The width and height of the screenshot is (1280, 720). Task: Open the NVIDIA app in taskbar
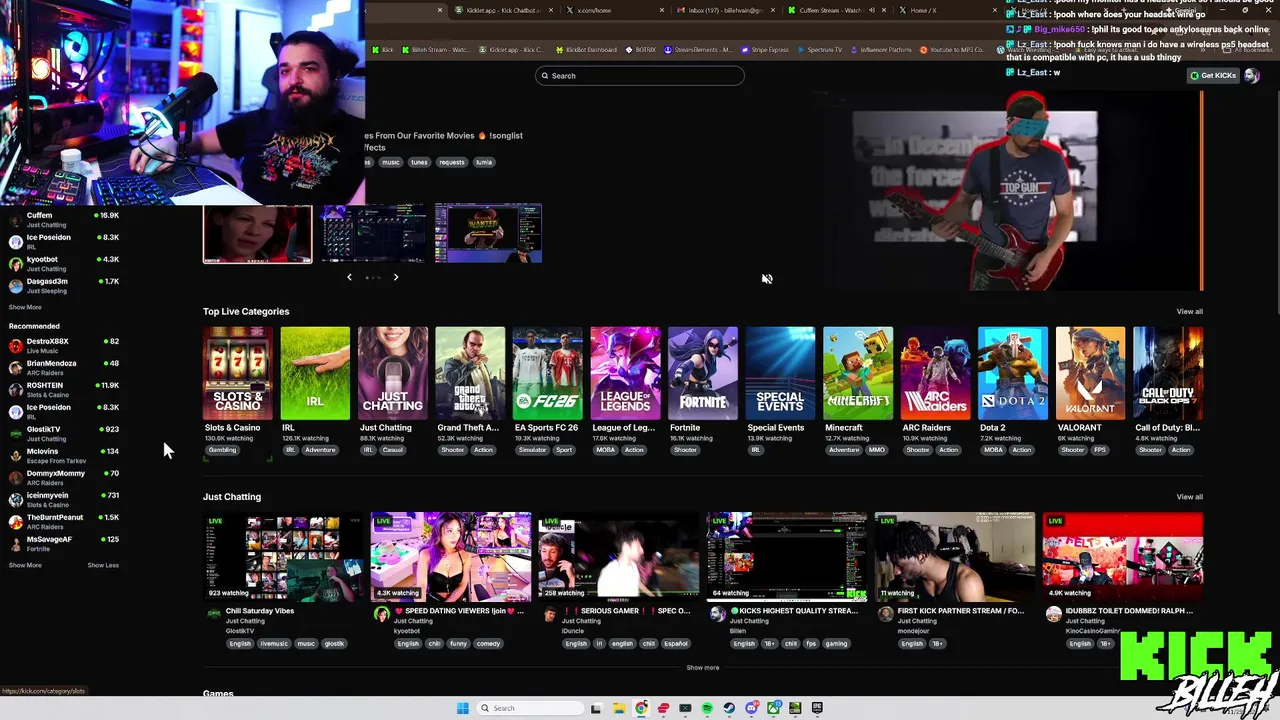[x=795, y=708]
